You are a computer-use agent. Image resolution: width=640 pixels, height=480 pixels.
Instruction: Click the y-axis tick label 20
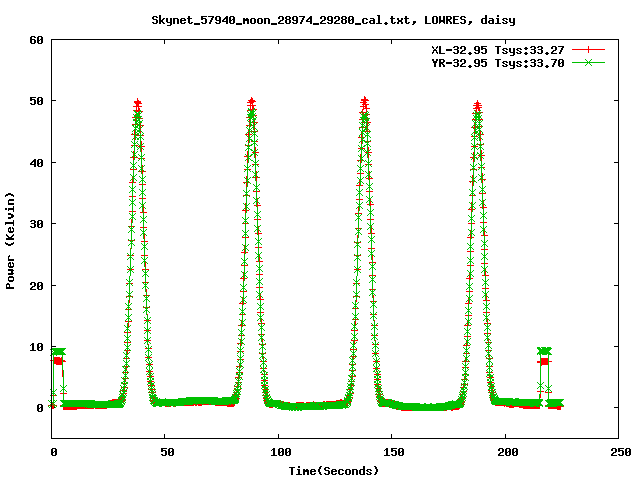[36, 286]
